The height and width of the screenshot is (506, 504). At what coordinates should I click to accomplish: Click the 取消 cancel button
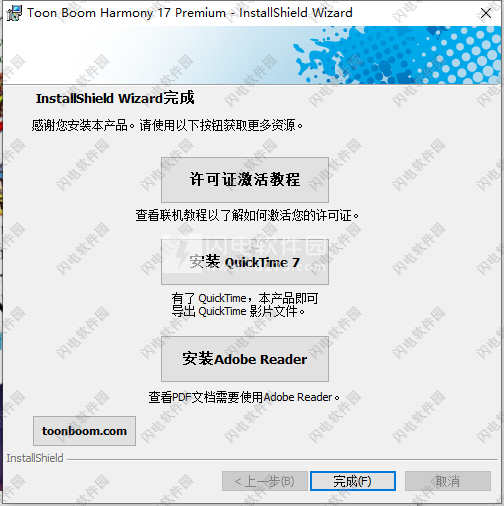pyautogui.click(x=448, y=481)
